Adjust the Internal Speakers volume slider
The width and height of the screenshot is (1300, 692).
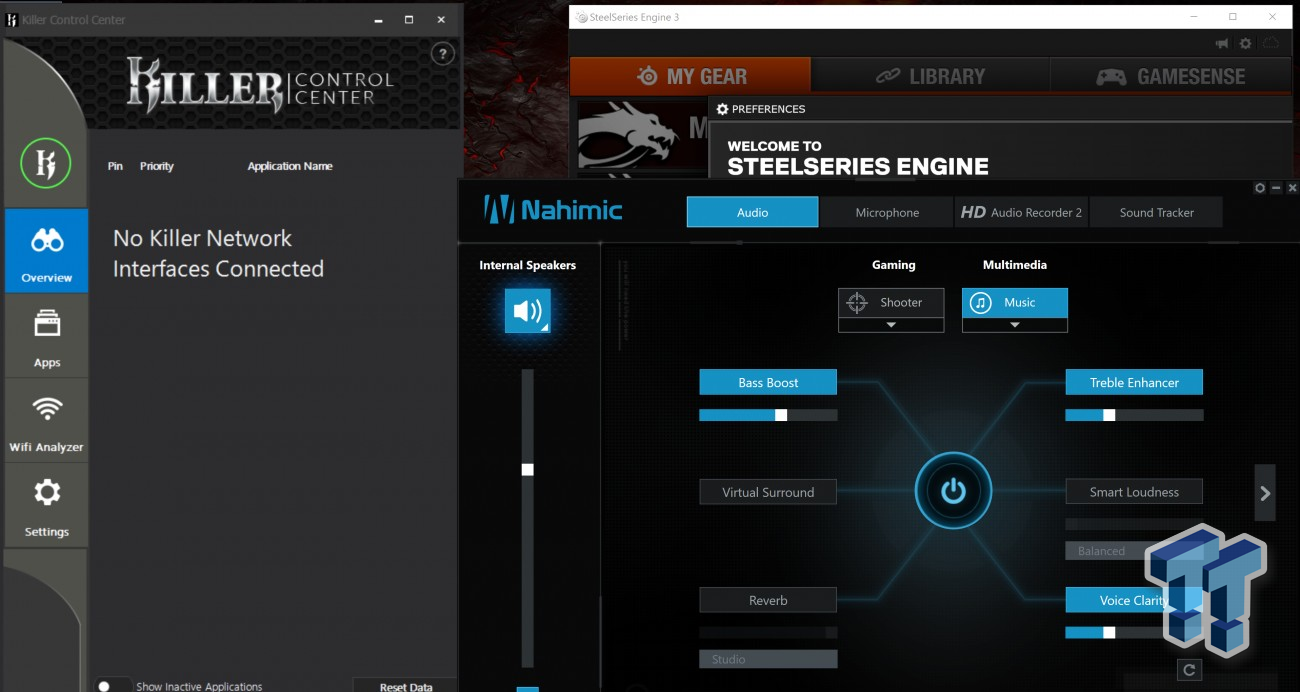528,519
